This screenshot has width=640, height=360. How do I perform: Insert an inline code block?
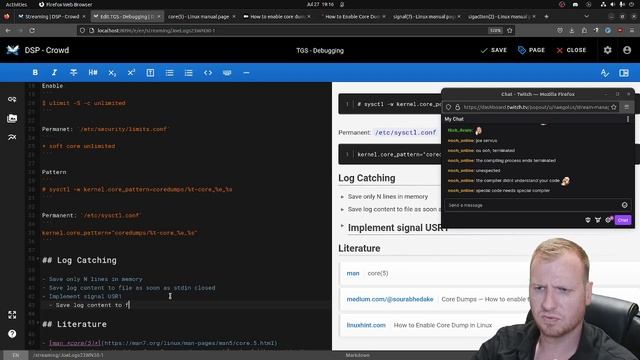208,73
